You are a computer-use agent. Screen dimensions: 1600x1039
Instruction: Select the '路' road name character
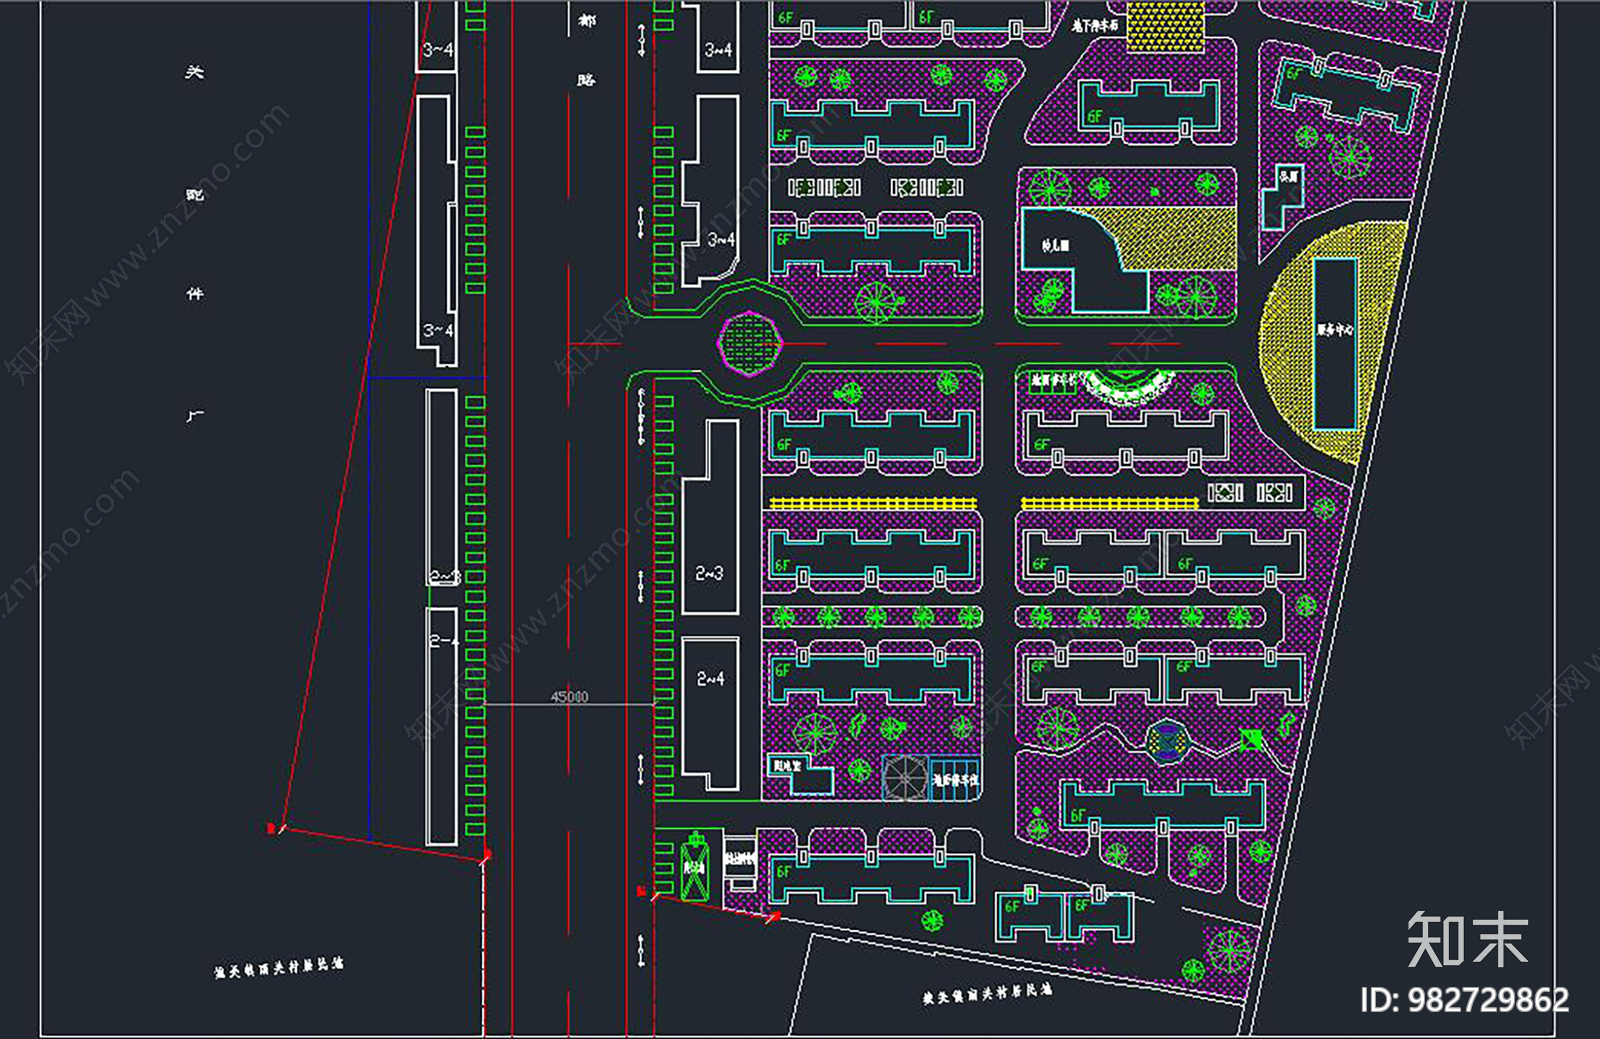coord(586,79)
